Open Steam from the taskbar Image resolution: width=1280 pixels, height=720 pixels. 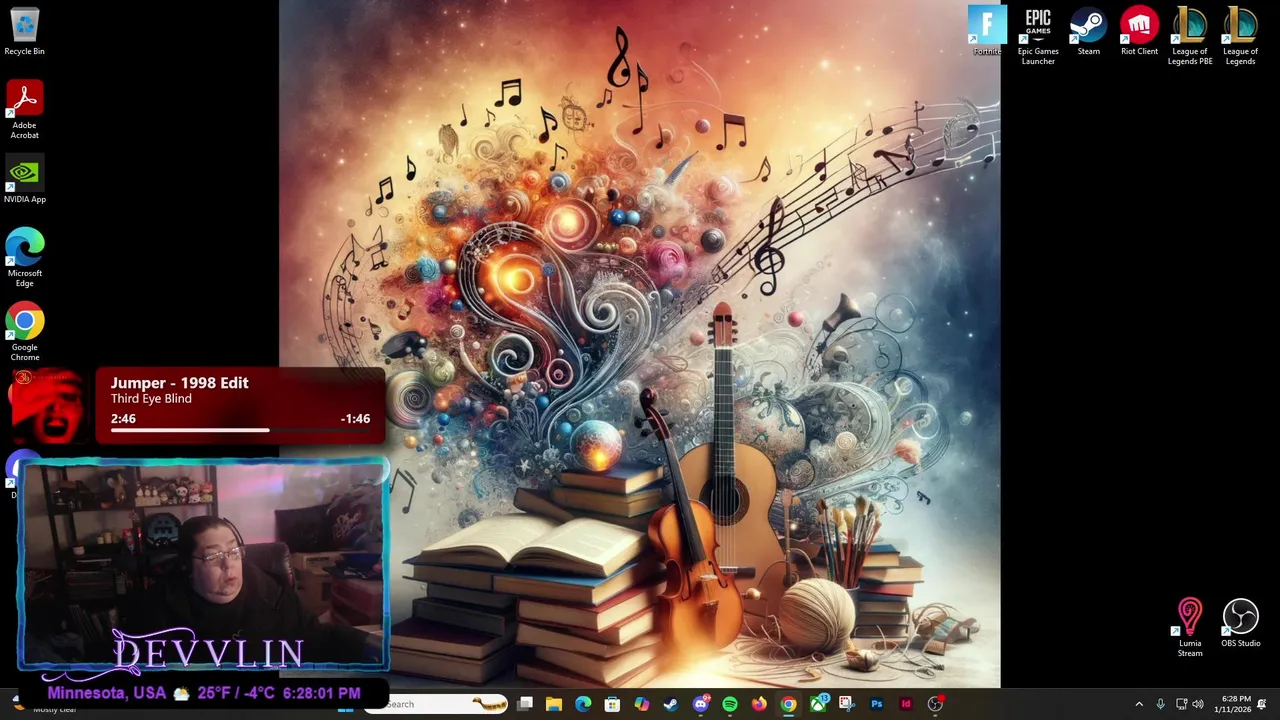point(671,704)
